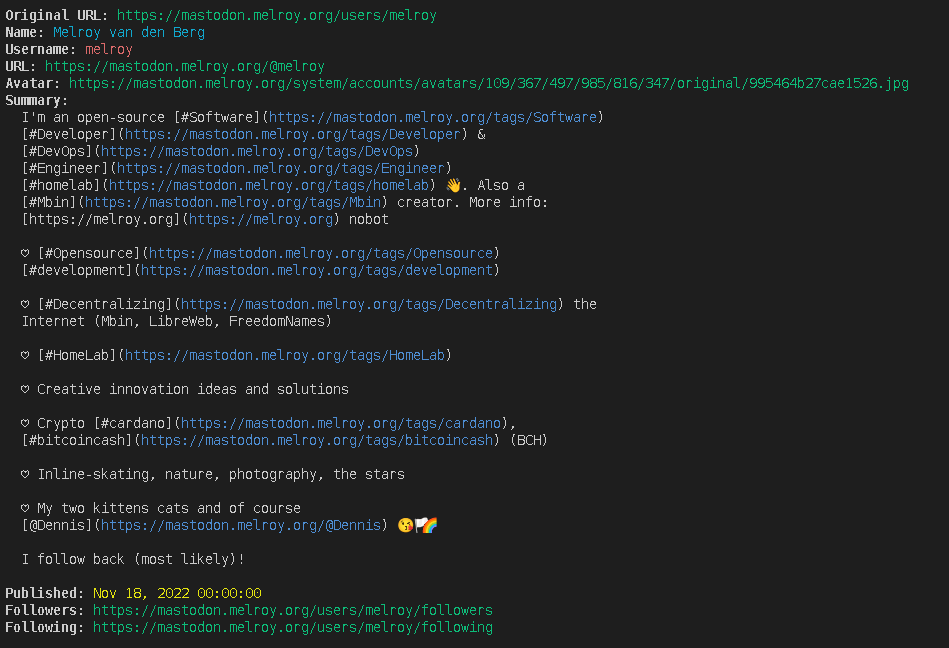Click the heart before [#Opensource]
Image resolution: width=949 pixels, height=648 pixels.
coord(25,253)
